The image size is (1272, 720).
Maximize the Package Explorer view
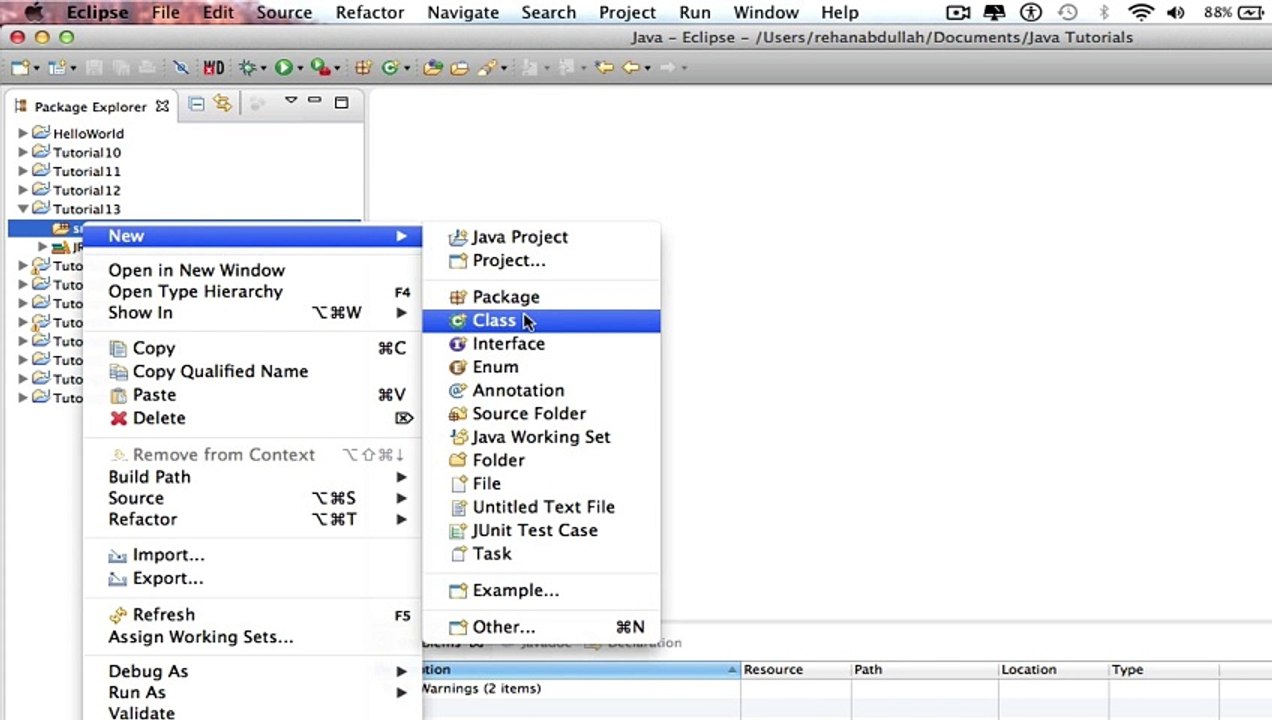pyautogui.click(x=341, y=102)
